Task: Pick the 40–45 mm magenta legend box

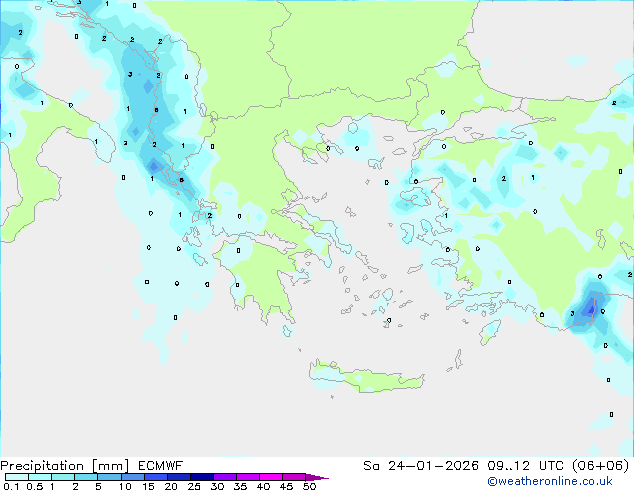Action: coord(271,477)
